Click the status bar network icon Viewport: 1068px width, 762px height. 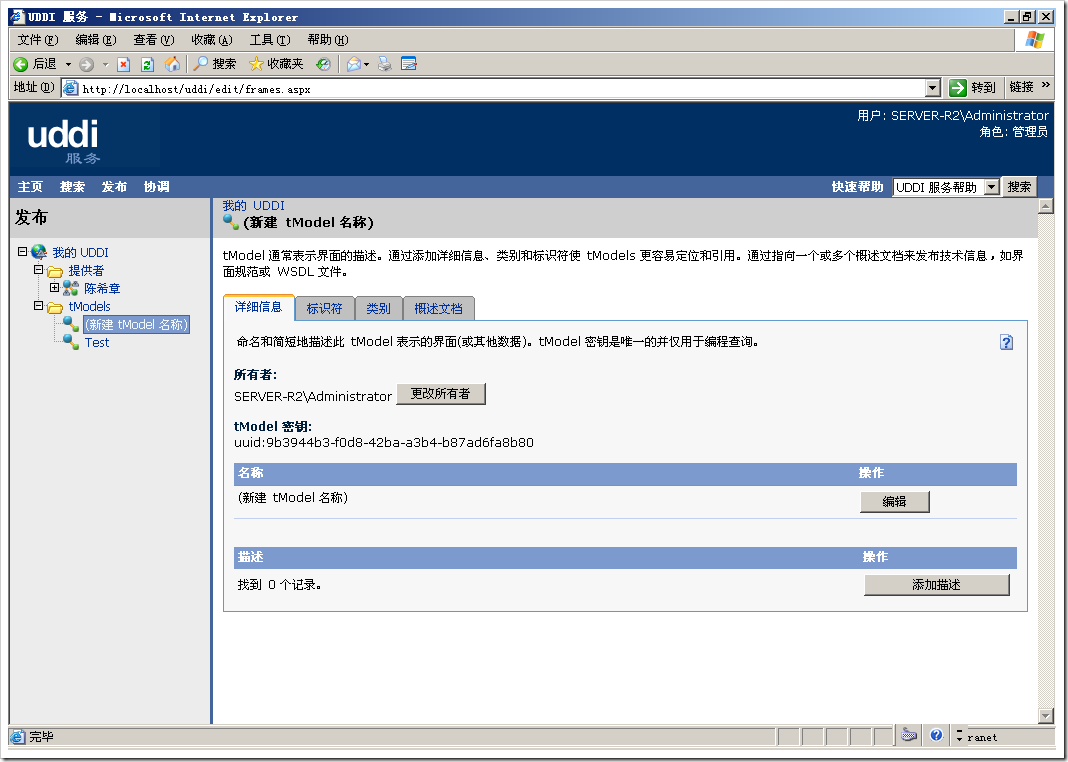coord(909,735)
